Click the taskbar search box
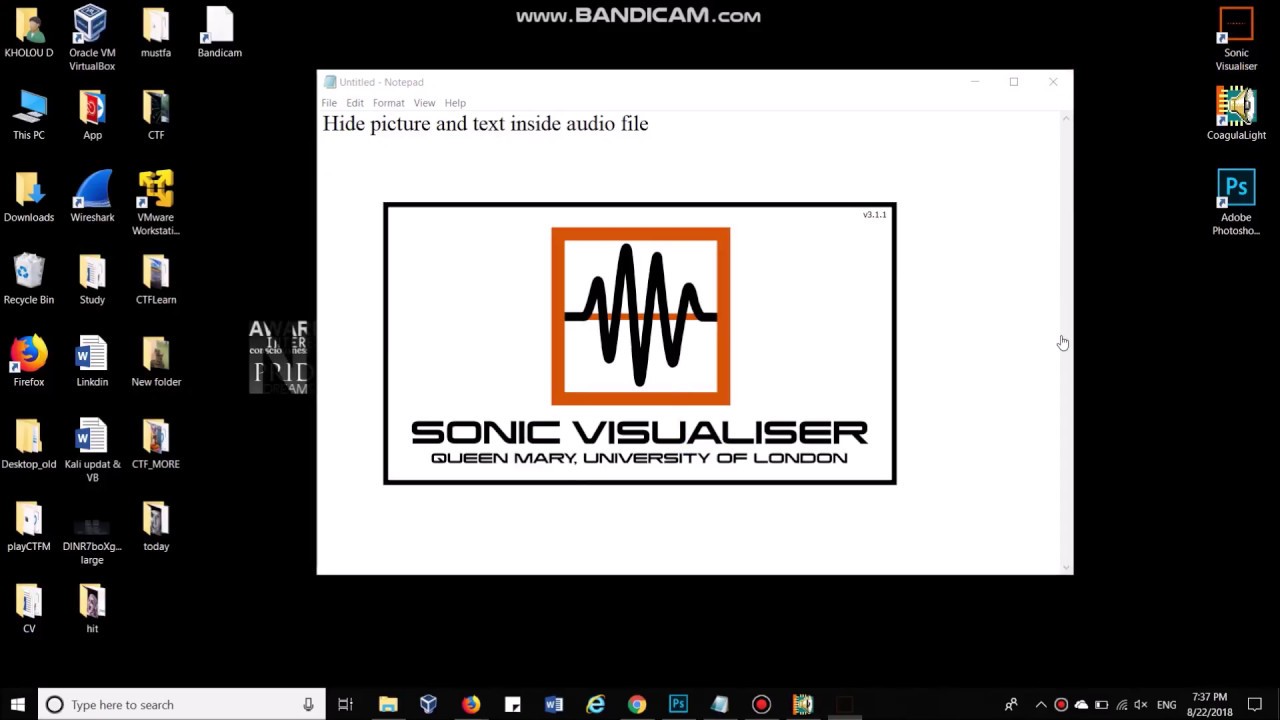 click(181, 704)
